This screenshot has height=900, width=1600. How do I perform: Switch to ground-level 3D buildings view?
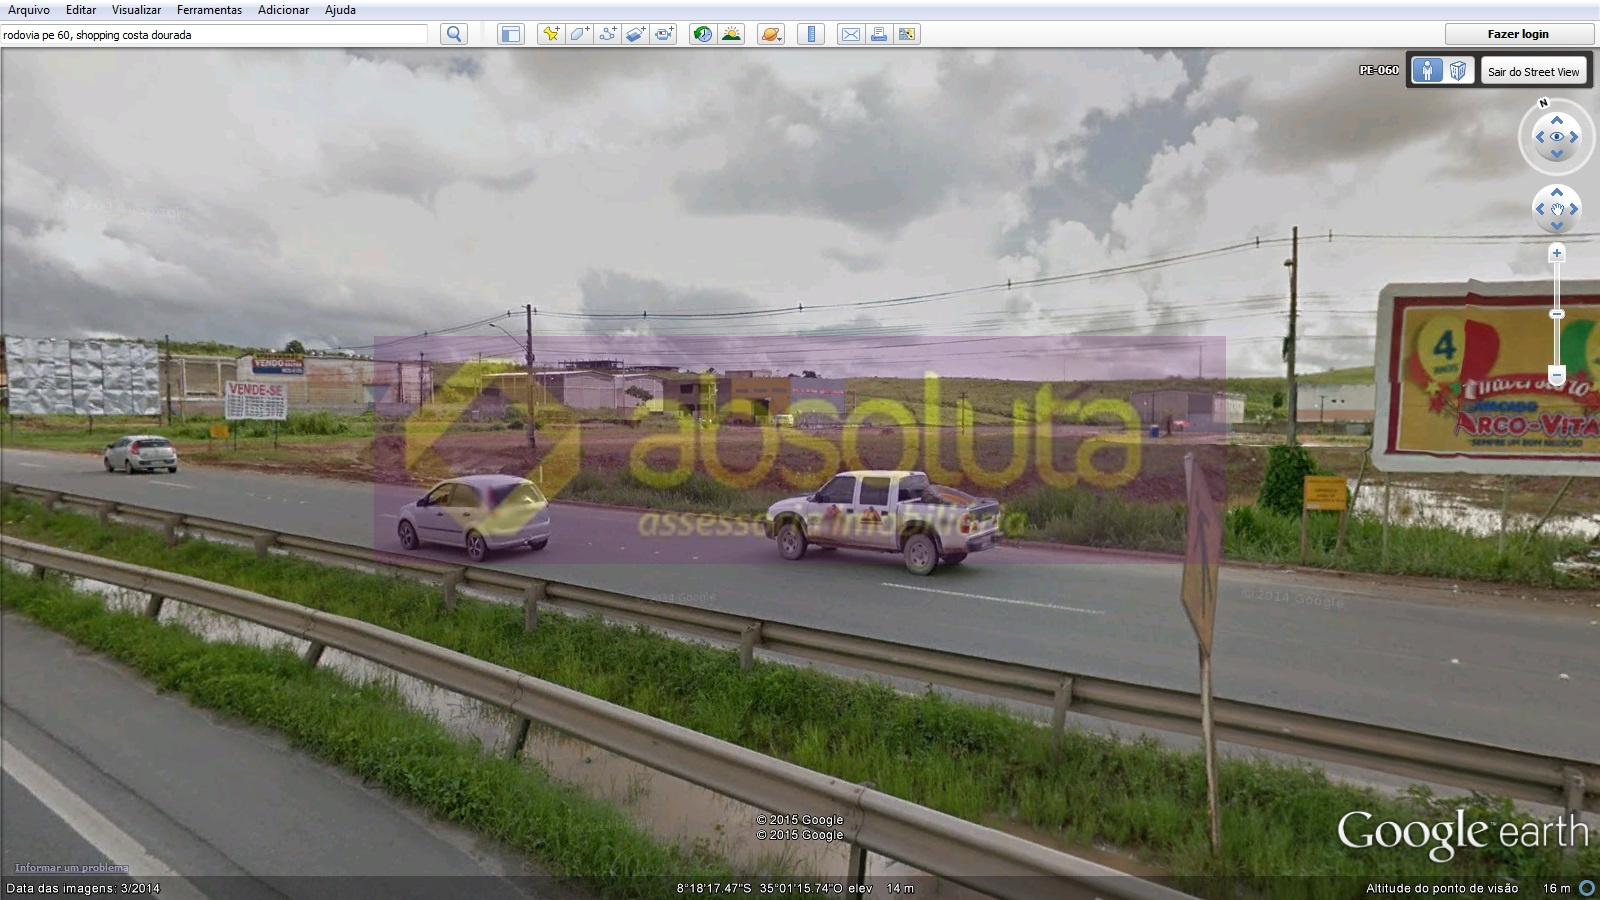click(1458, 71)
